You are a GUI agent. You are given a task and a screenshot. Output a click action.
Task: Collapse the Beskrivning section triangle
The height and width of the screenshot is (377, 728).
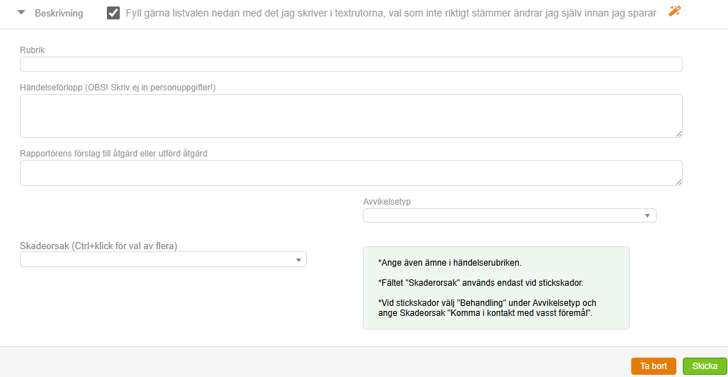coord(21,13)
